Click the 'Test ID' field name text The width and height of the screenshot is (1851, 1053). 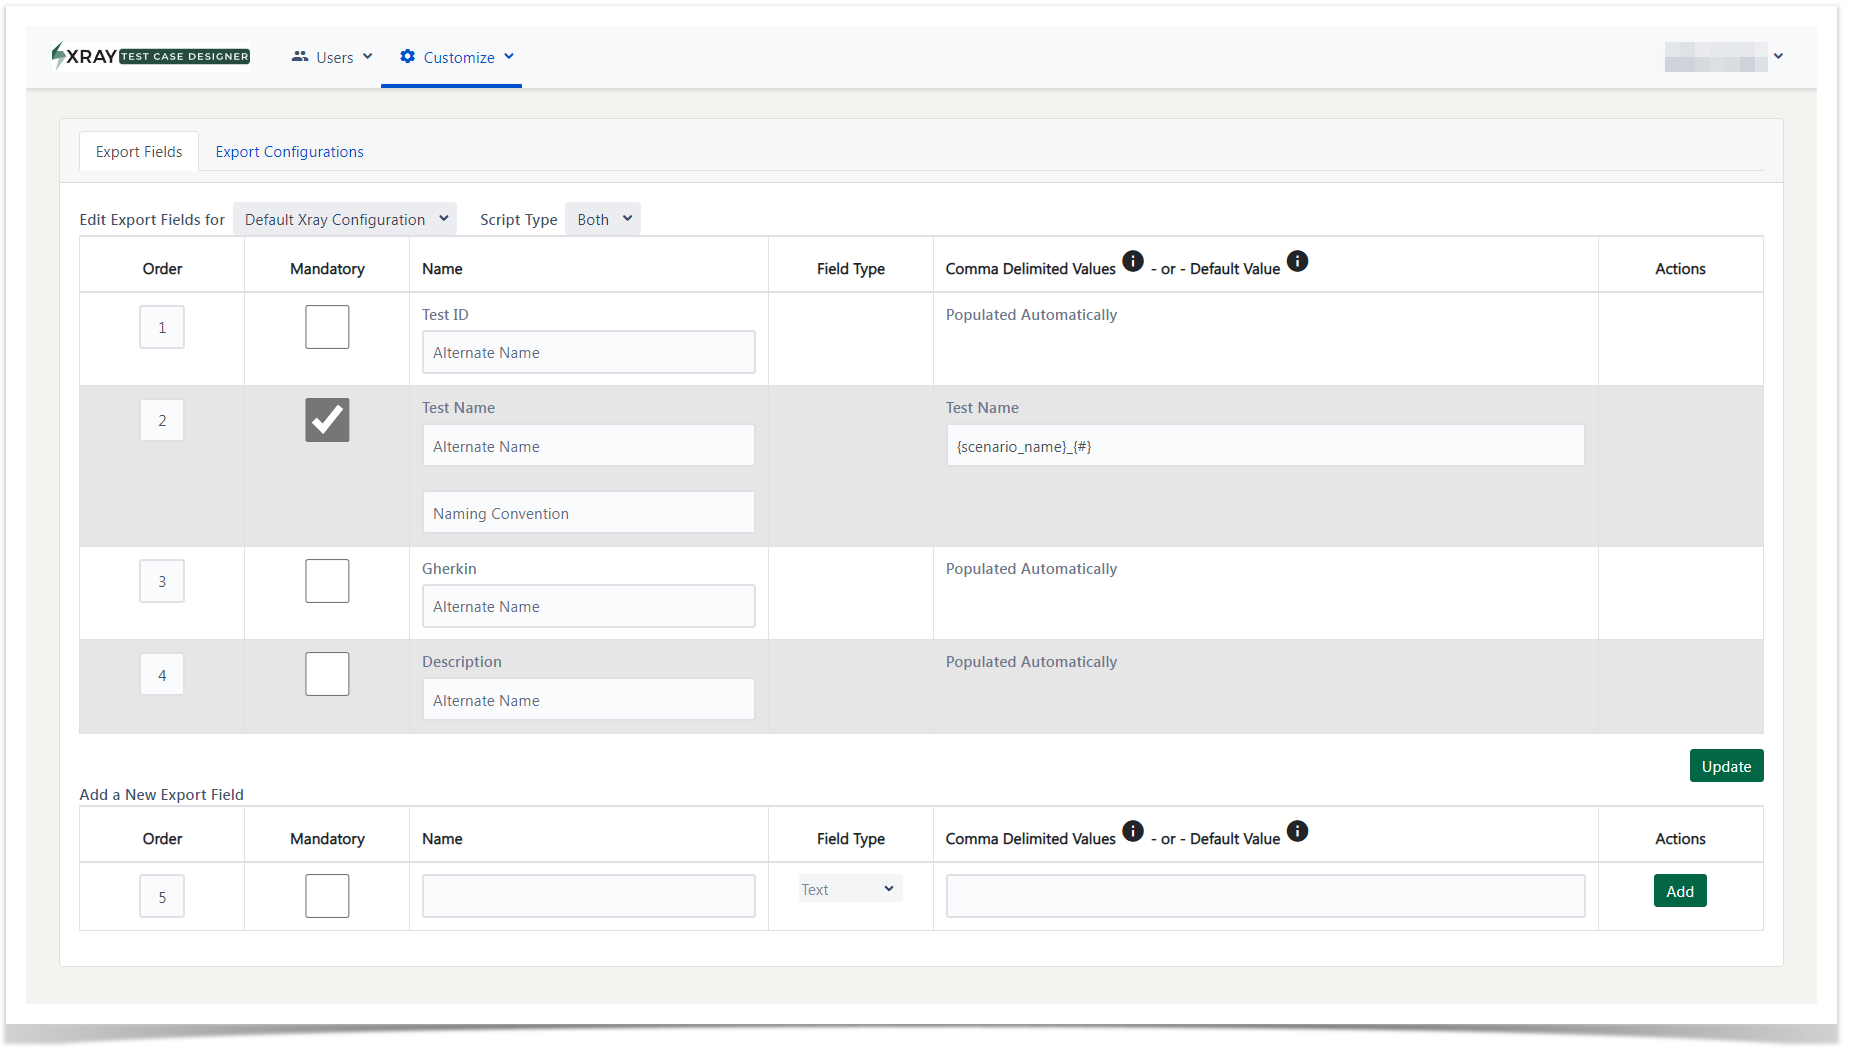(445, 315)
